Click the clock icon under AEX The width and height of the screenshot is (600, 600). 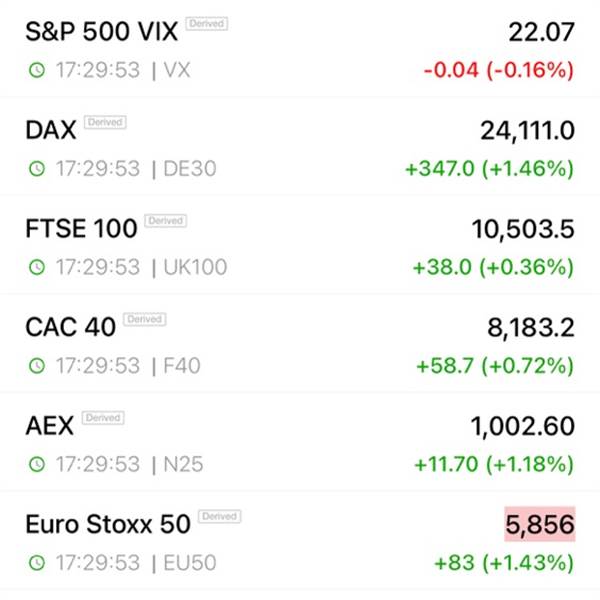click(37, 464)
